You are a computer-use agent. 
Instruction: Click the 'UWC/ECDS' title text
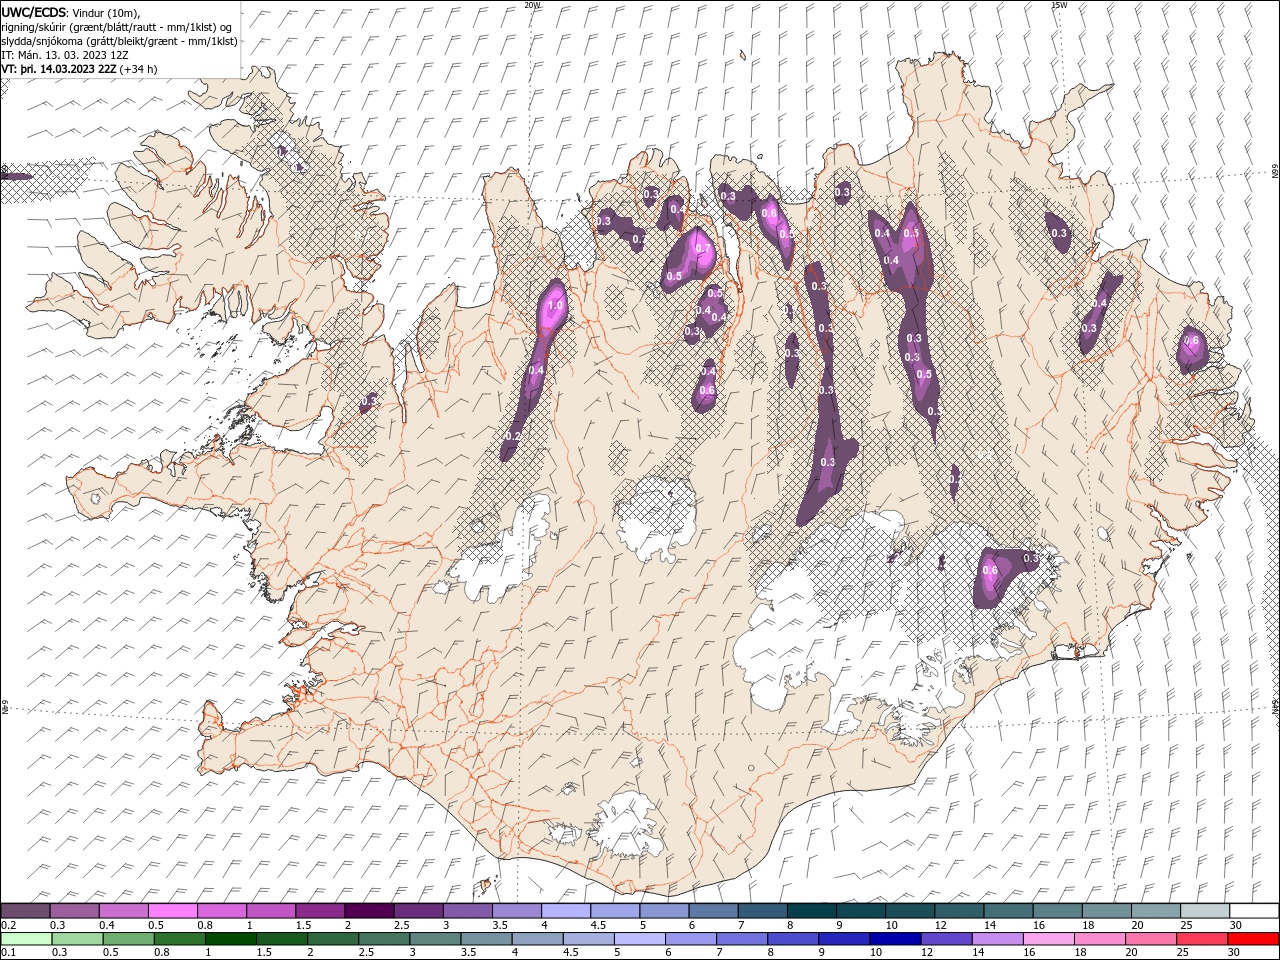click(x=34, y=11)
